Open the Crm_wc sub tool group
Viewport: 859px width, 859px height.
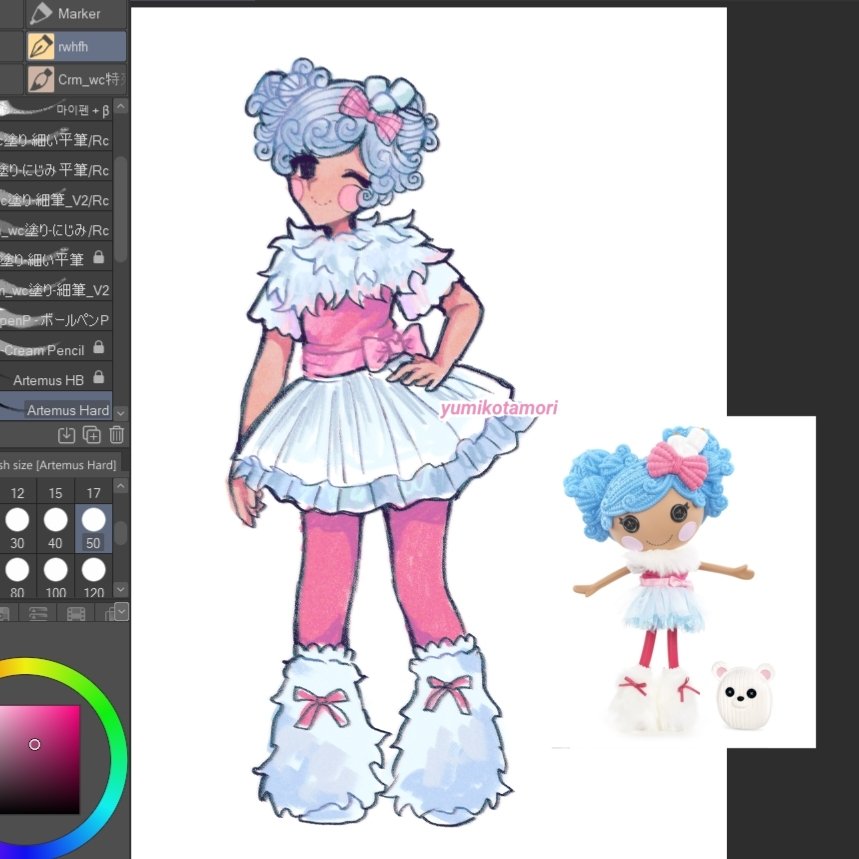(76, 79)
